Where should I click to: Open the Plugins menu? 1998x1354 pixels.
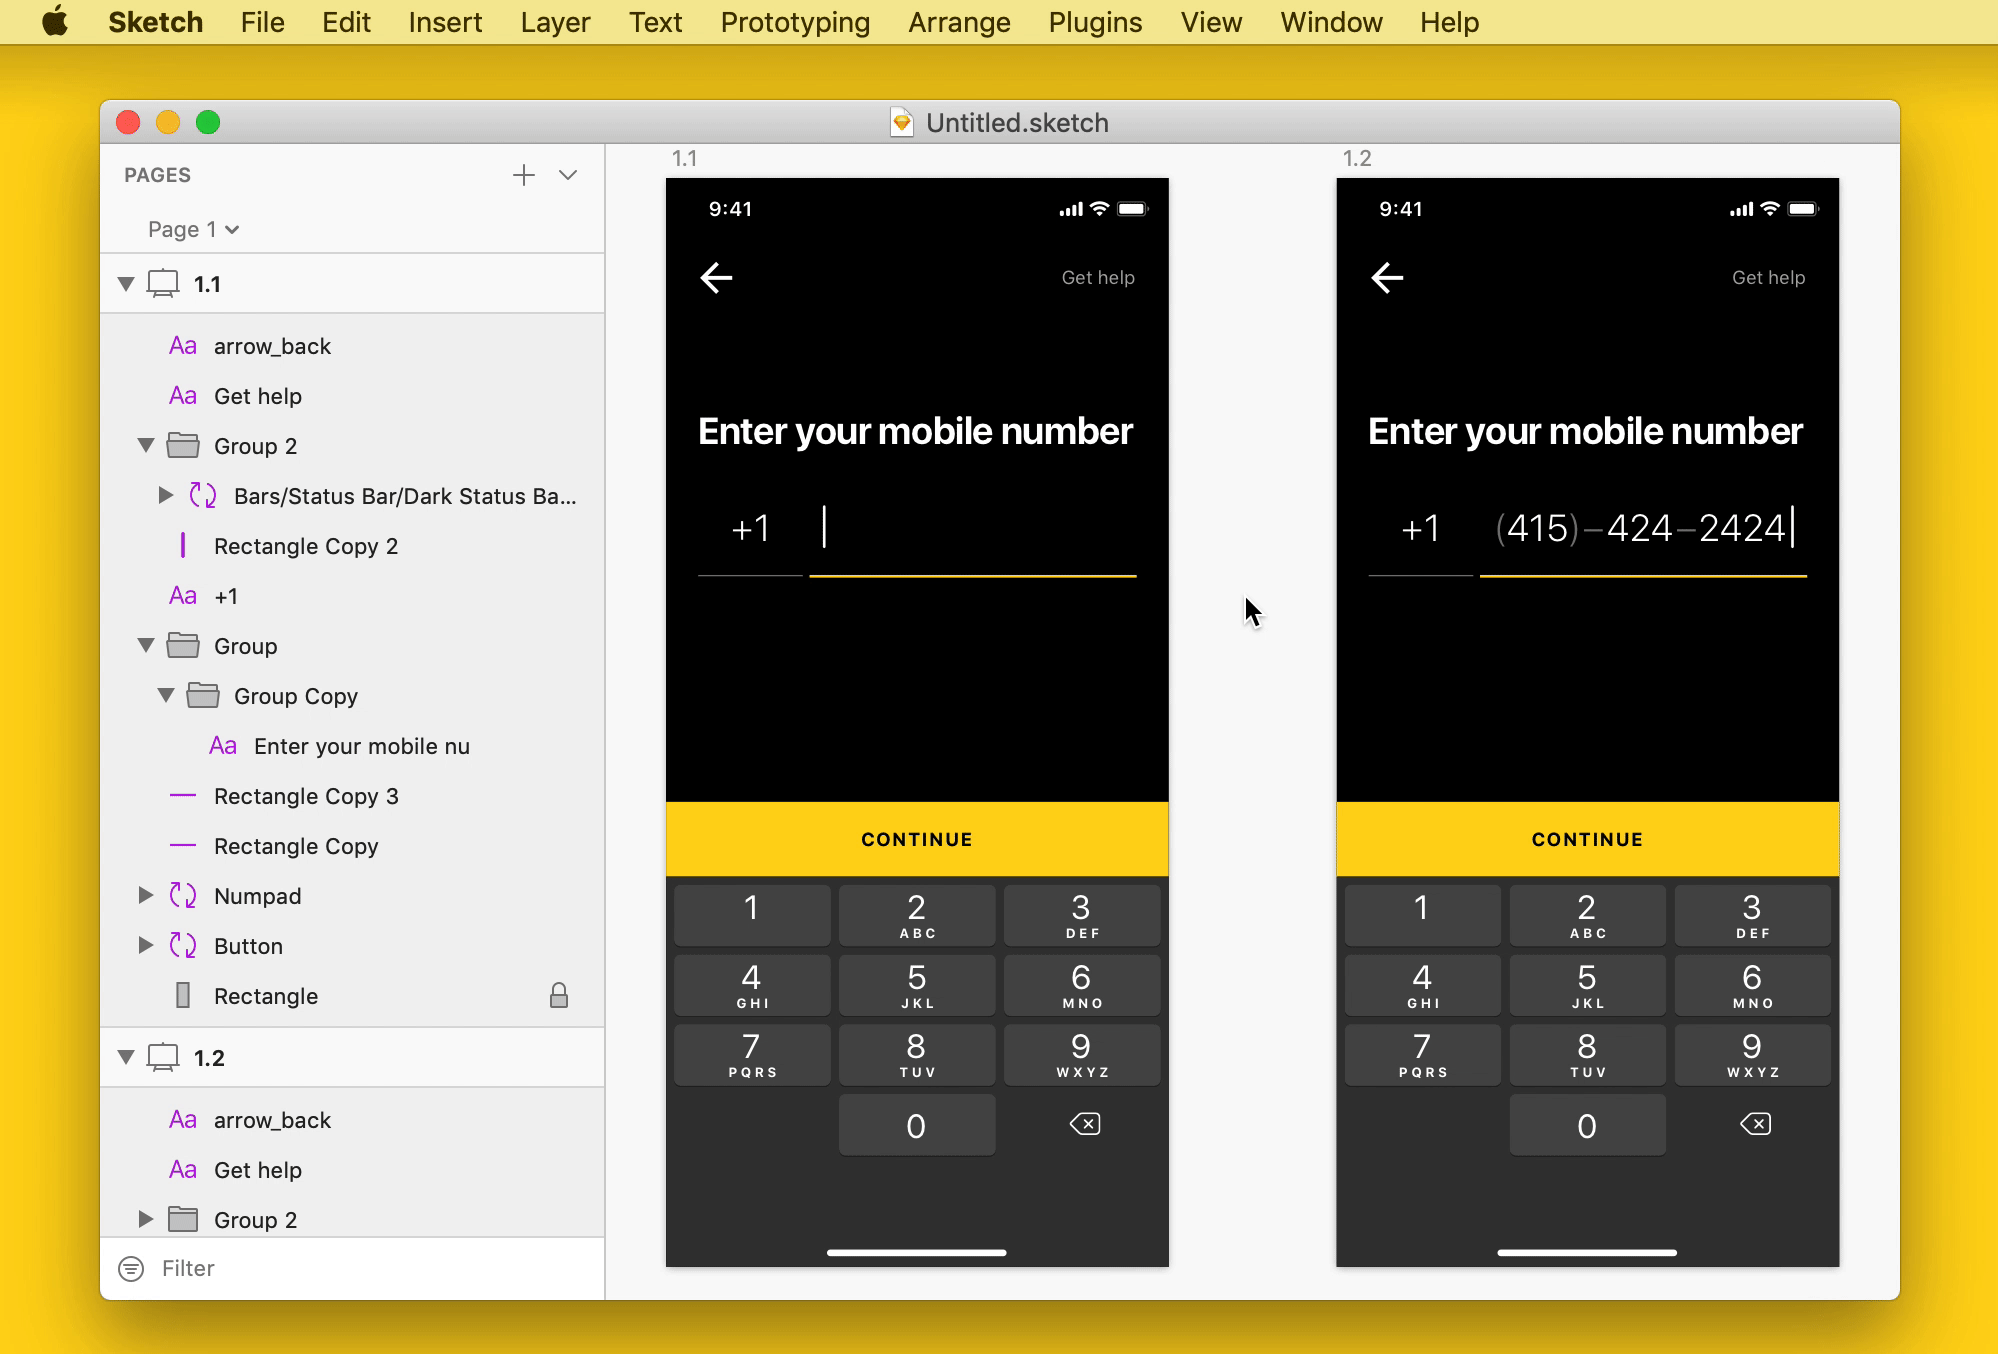[1094, 21]
